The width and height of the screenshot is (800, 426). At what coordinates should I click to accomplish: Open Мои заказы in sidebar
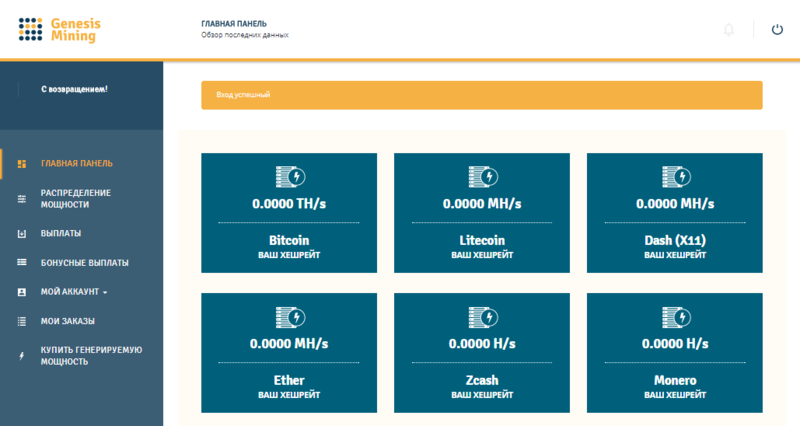[x=67, y=321]
